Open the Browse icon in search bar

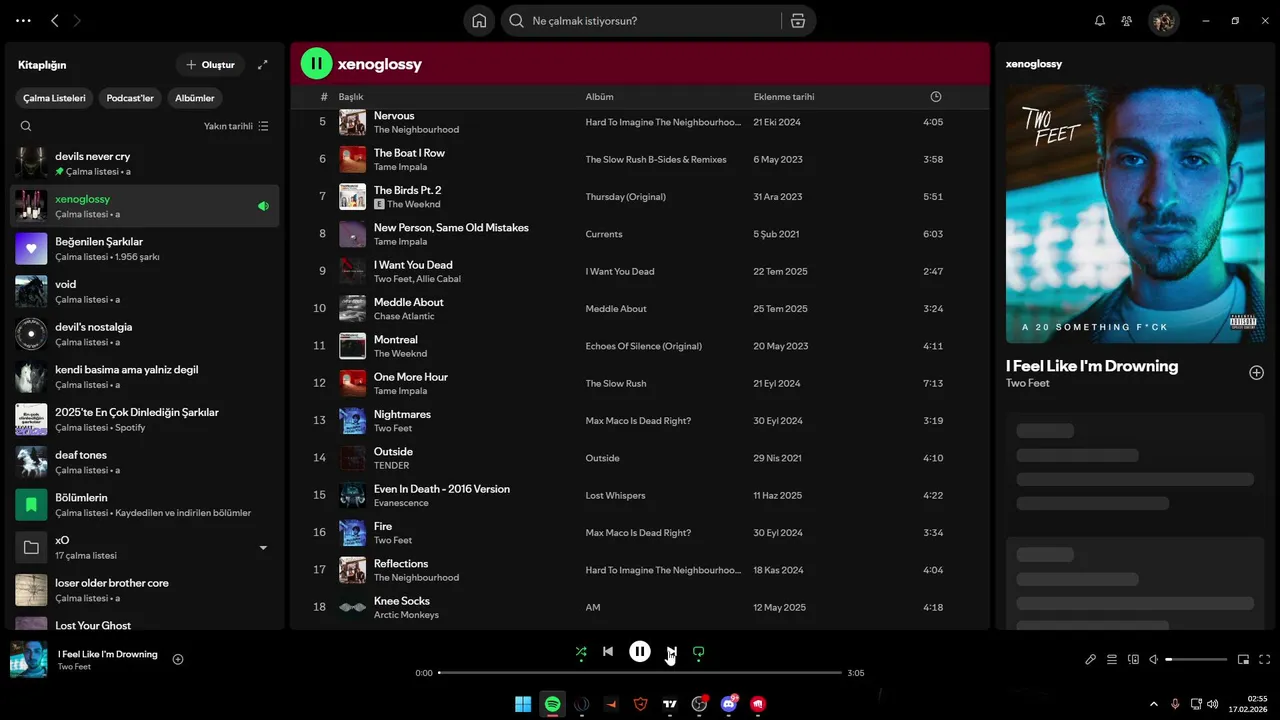point(798,21)
